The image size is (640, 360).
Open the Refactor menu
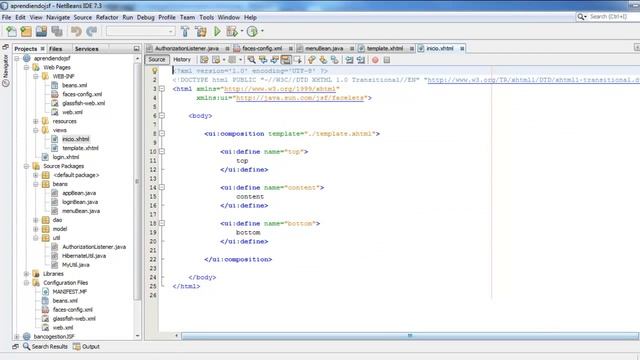point(107,18)
